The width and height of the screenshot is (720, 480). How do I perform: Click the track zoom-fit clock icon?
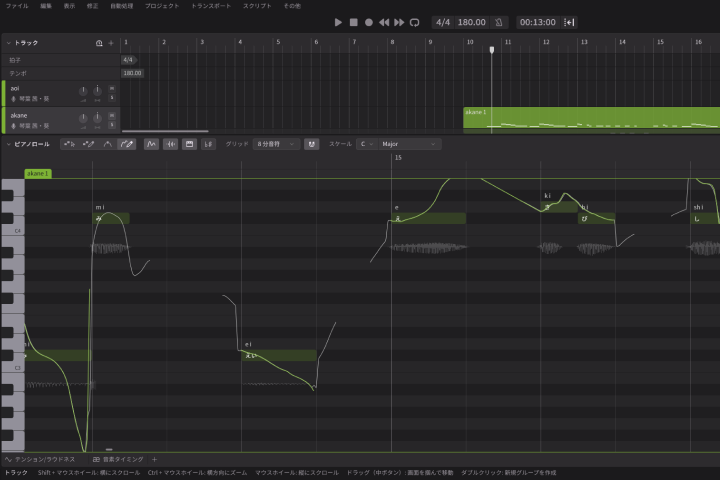click(99, 43)
